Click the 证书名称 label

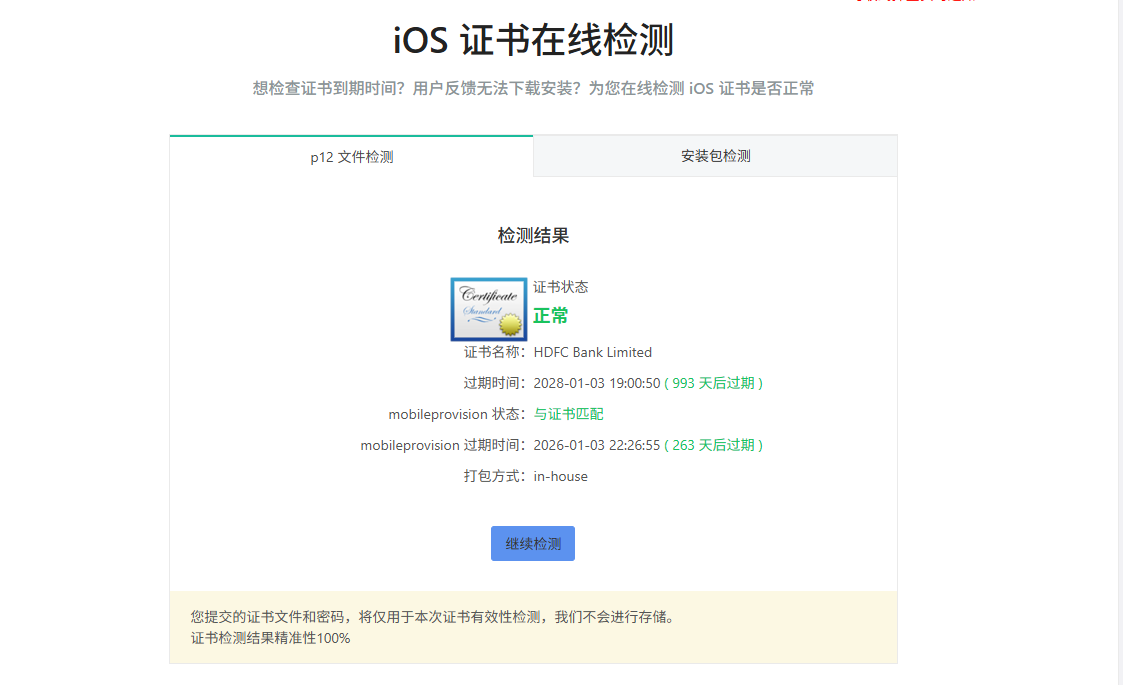click(x=494, y=353)
